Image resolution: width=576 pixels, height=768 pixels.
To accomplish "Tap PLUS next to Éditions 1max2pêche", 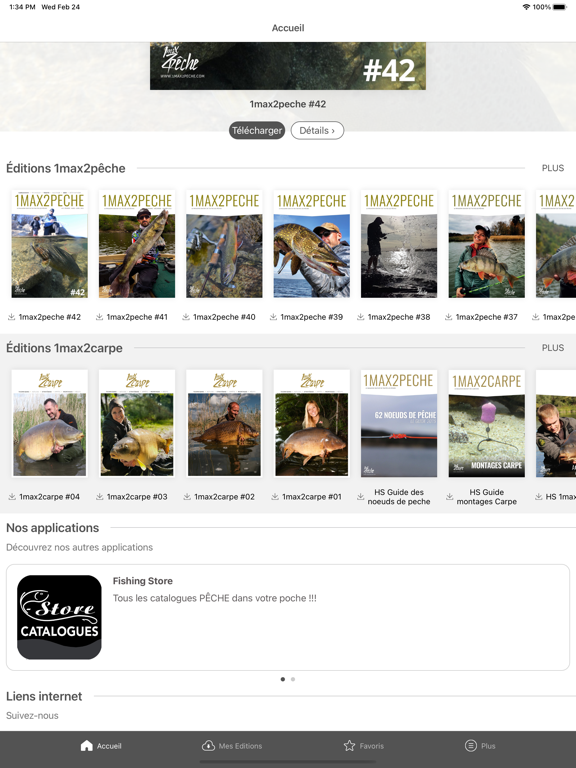I will click(x=553, y=168).
